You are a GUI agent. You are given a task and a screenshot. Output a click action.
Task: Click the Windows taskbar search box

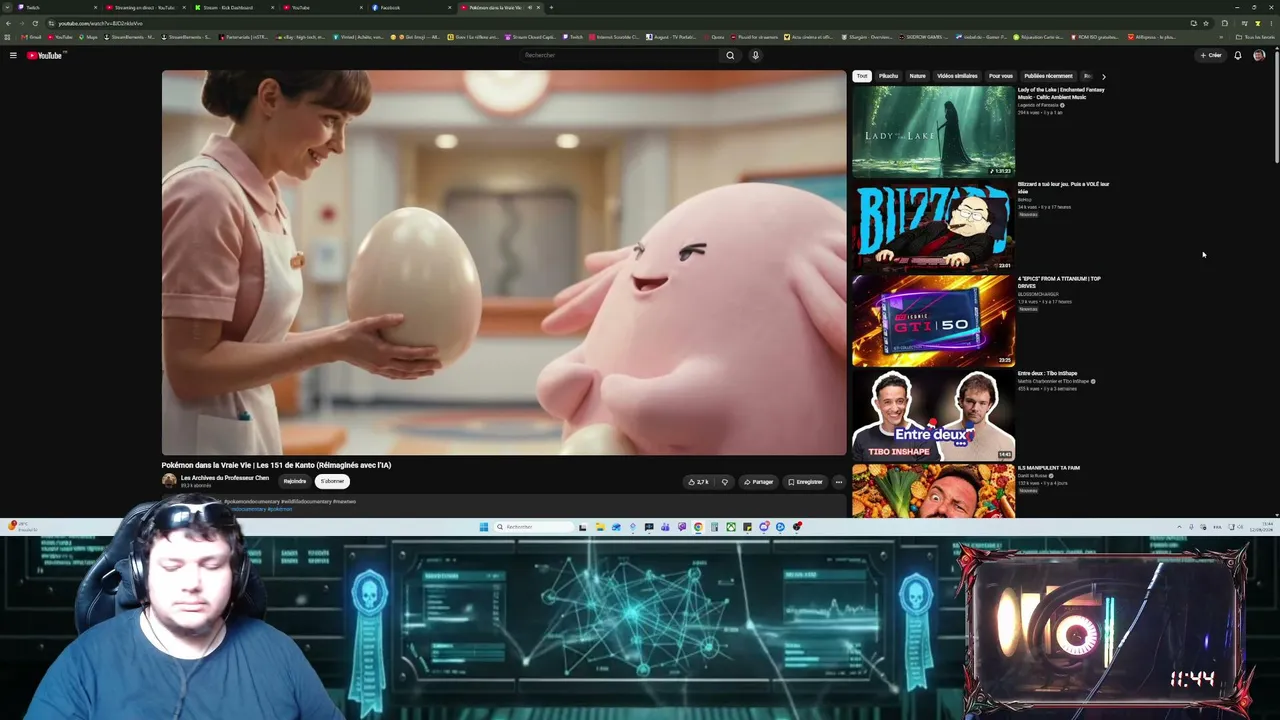click(532, 527)
